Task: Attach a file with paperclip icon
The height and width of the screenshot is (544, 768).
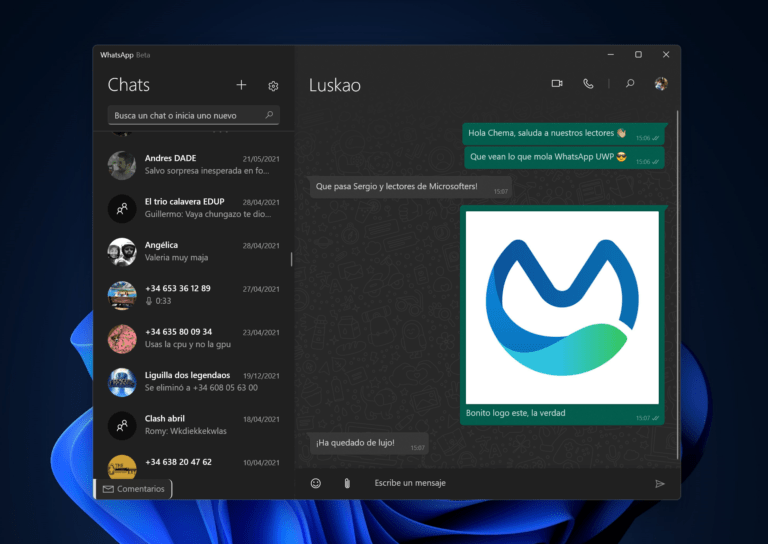Action: coord(346,483)
